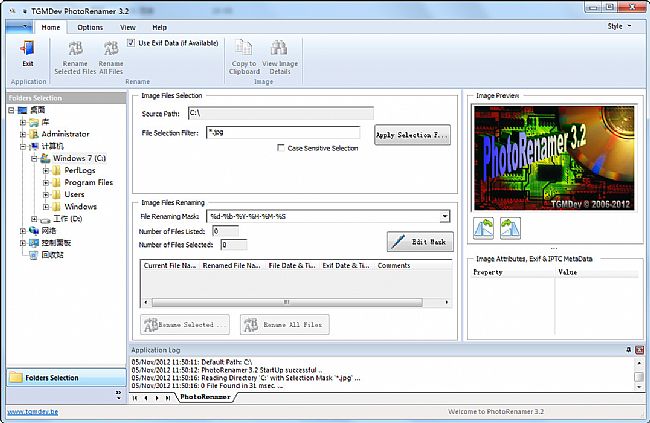Open the Options ribbon tab
This screenshot has height=423, width=650.
tap(90, 27)
